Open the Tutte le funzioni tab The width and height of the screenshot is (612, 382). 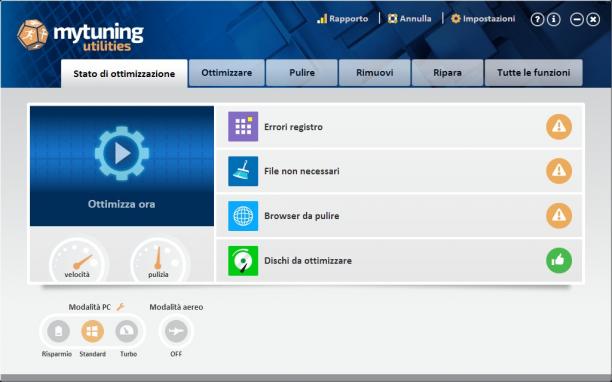point(534,73)
